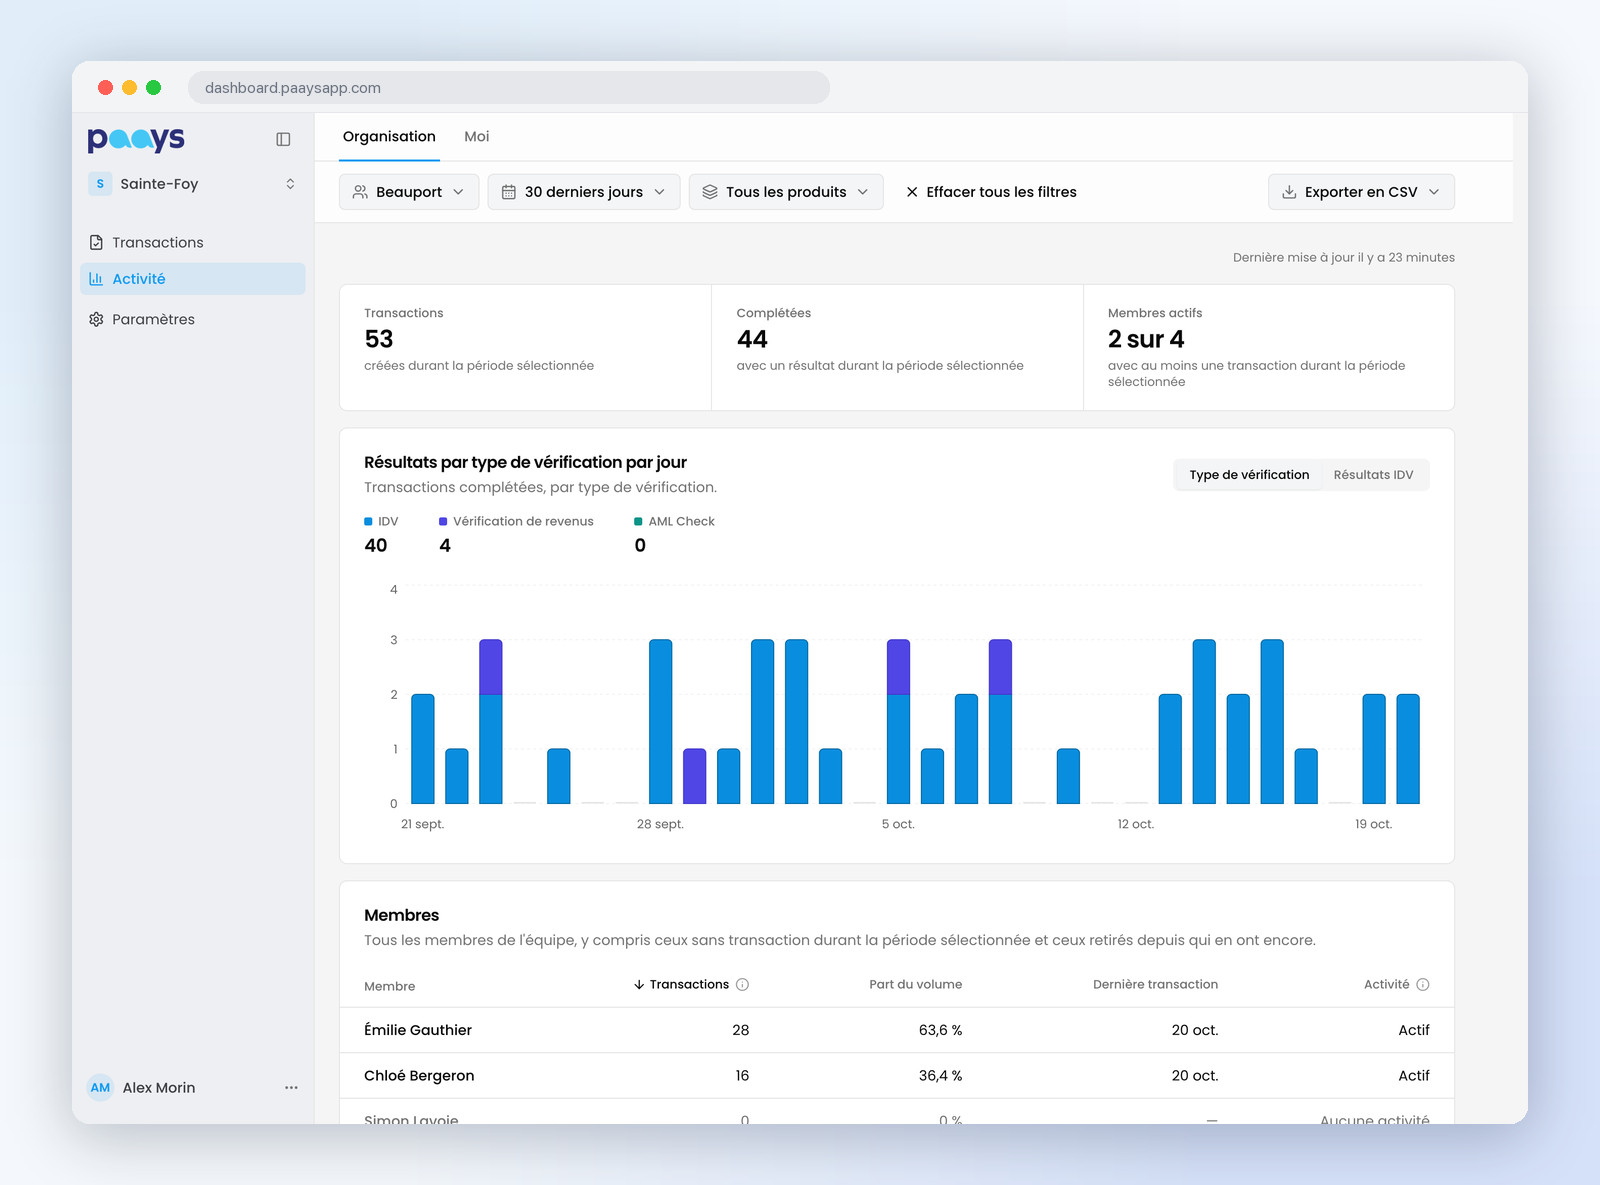Switch to the Moi tab
Image resolution: width=1600 pixels, height=1185 pixels.
(x=477, y=137)
